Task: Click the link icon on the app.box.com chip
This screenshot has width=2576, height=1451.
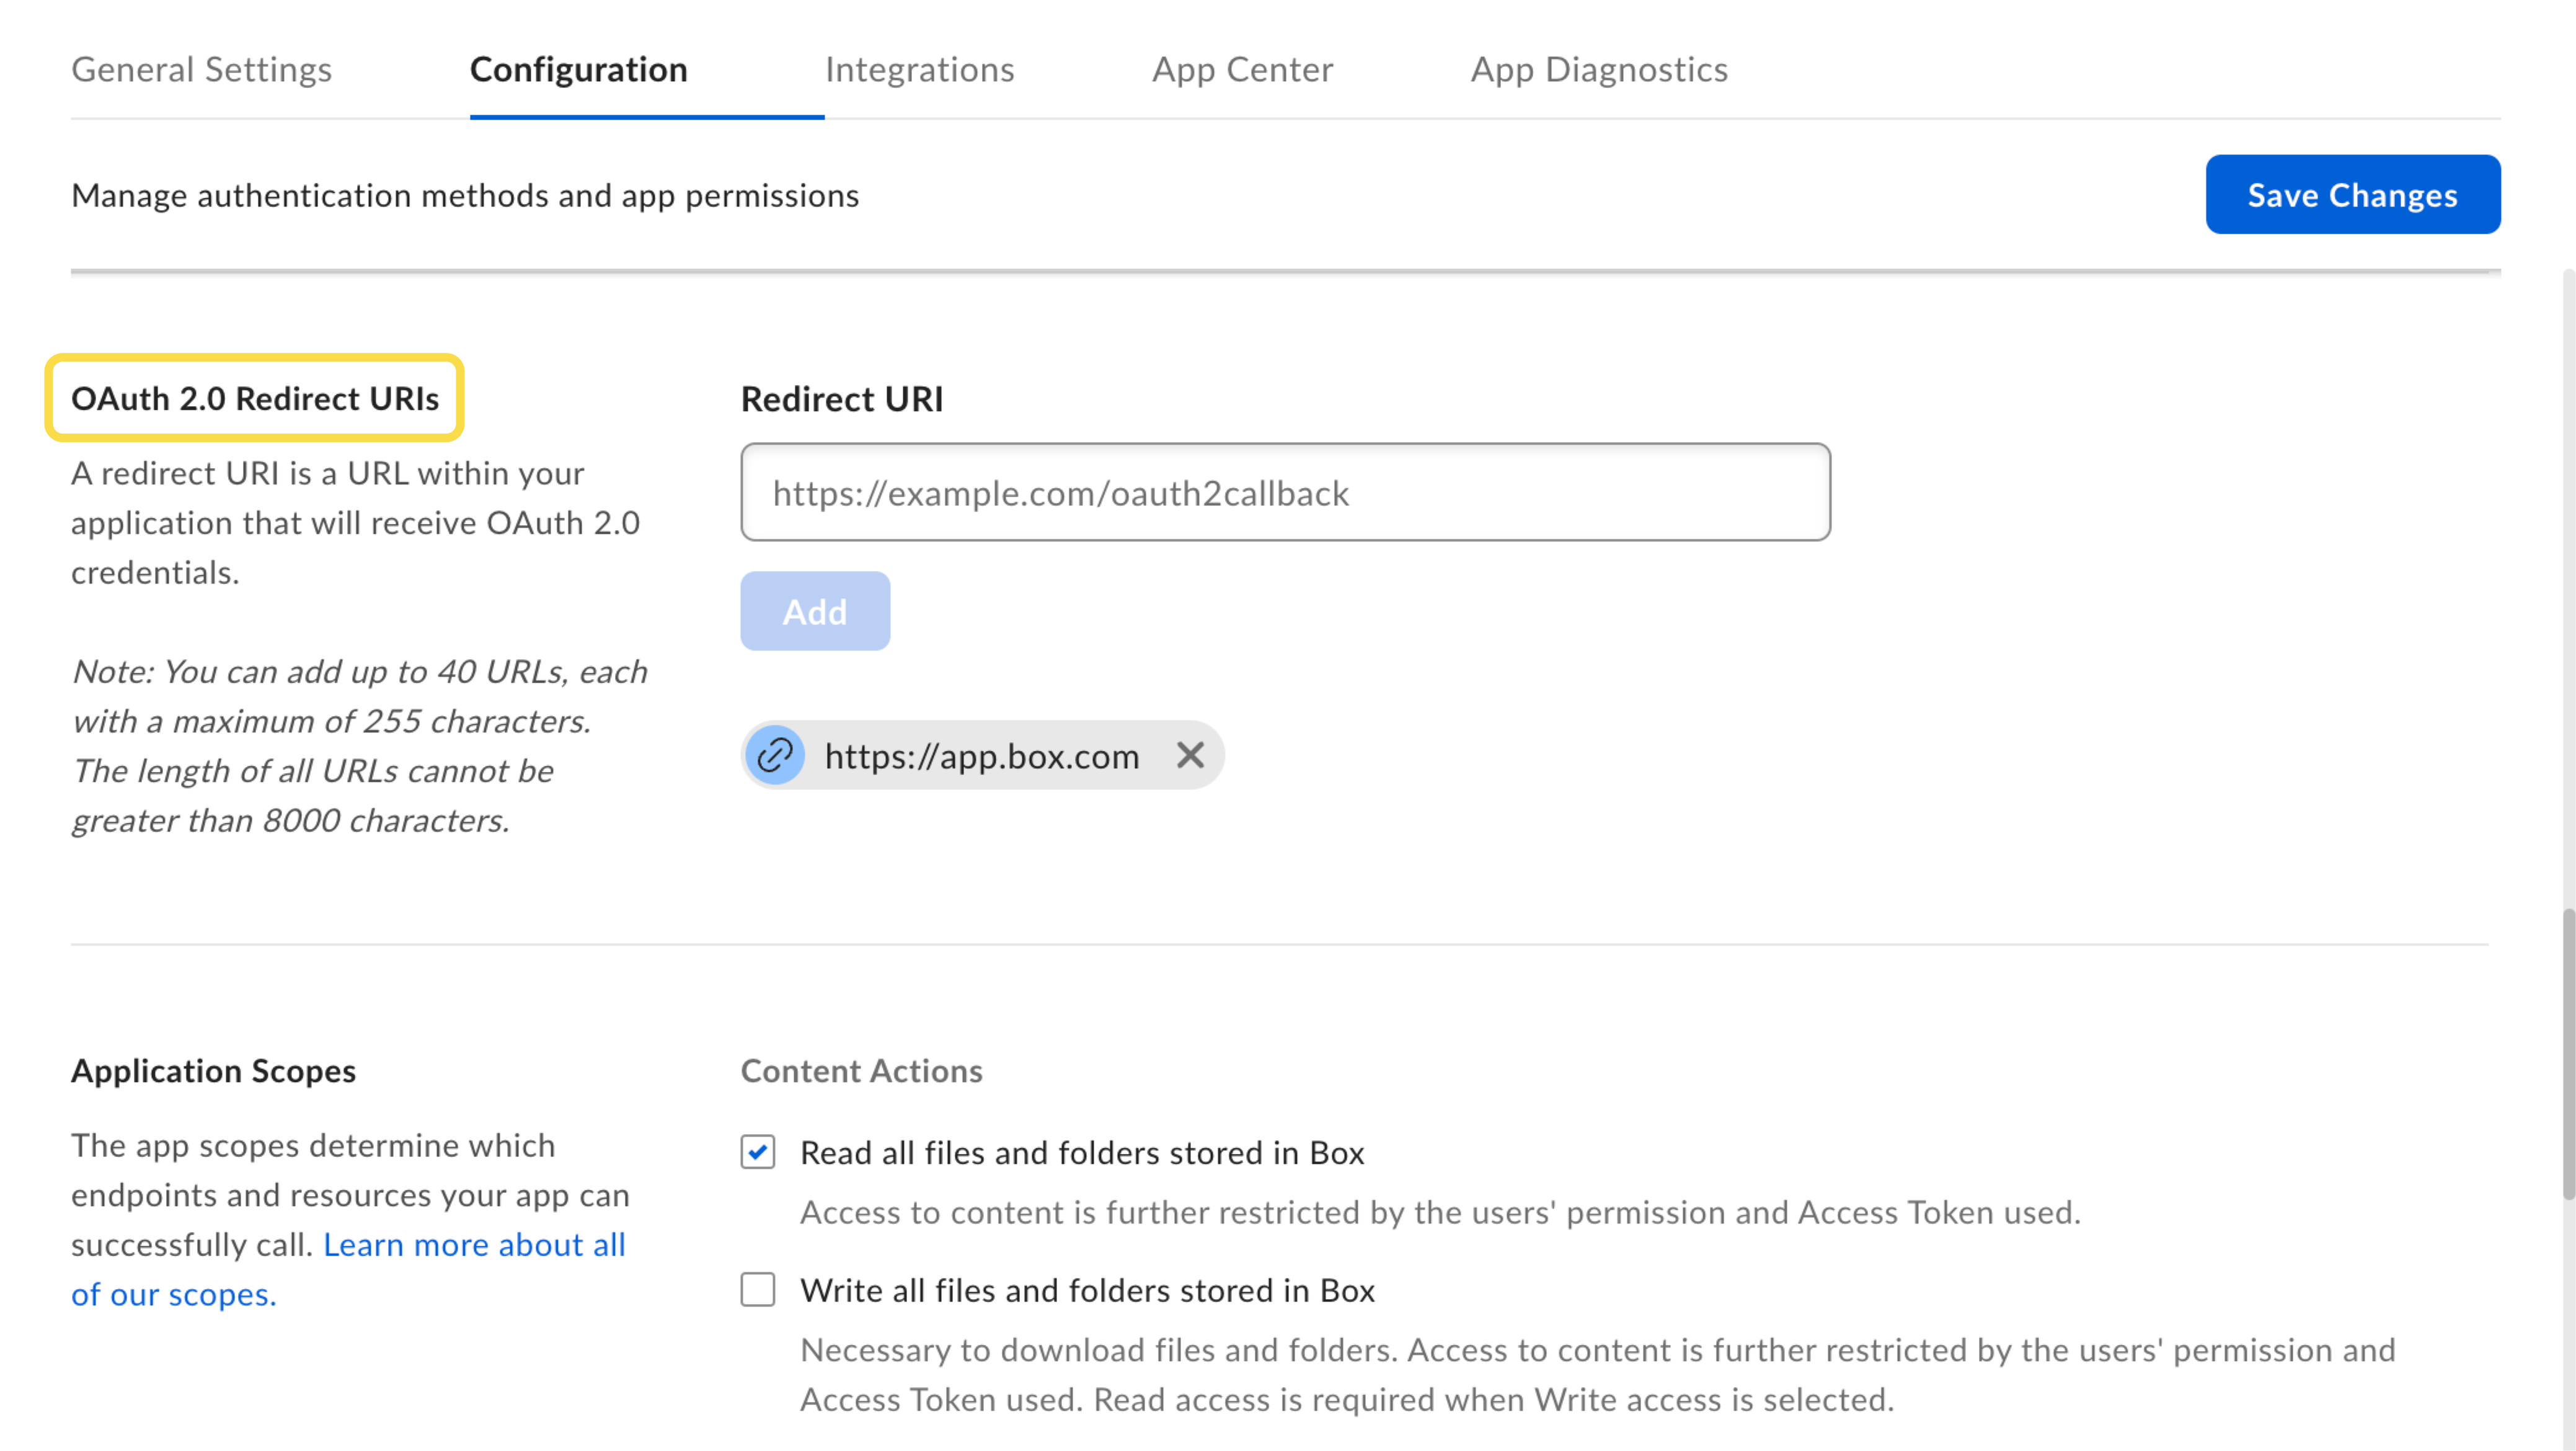Action: (x=775, y=756)
